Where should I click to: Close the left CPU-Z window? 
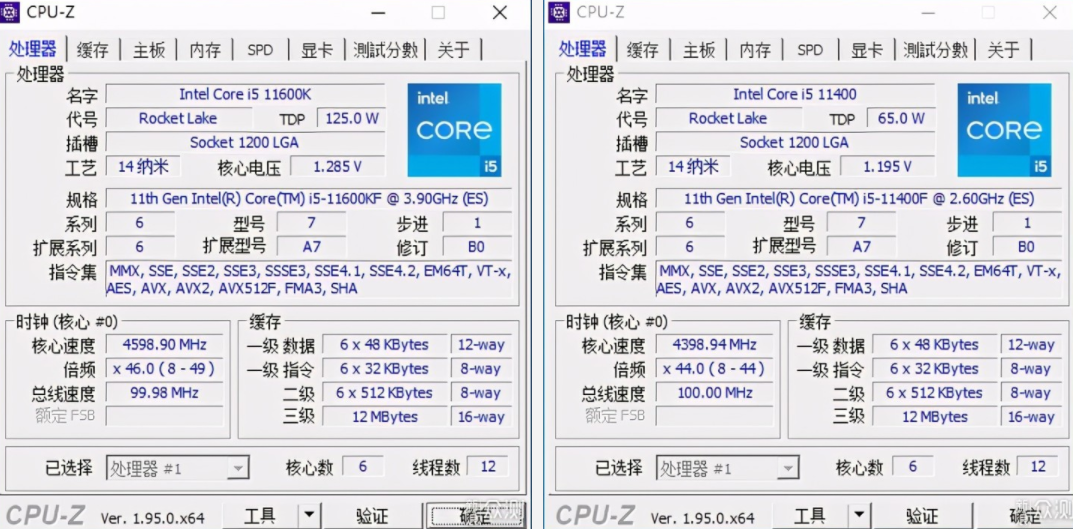[x=500, y=12]
